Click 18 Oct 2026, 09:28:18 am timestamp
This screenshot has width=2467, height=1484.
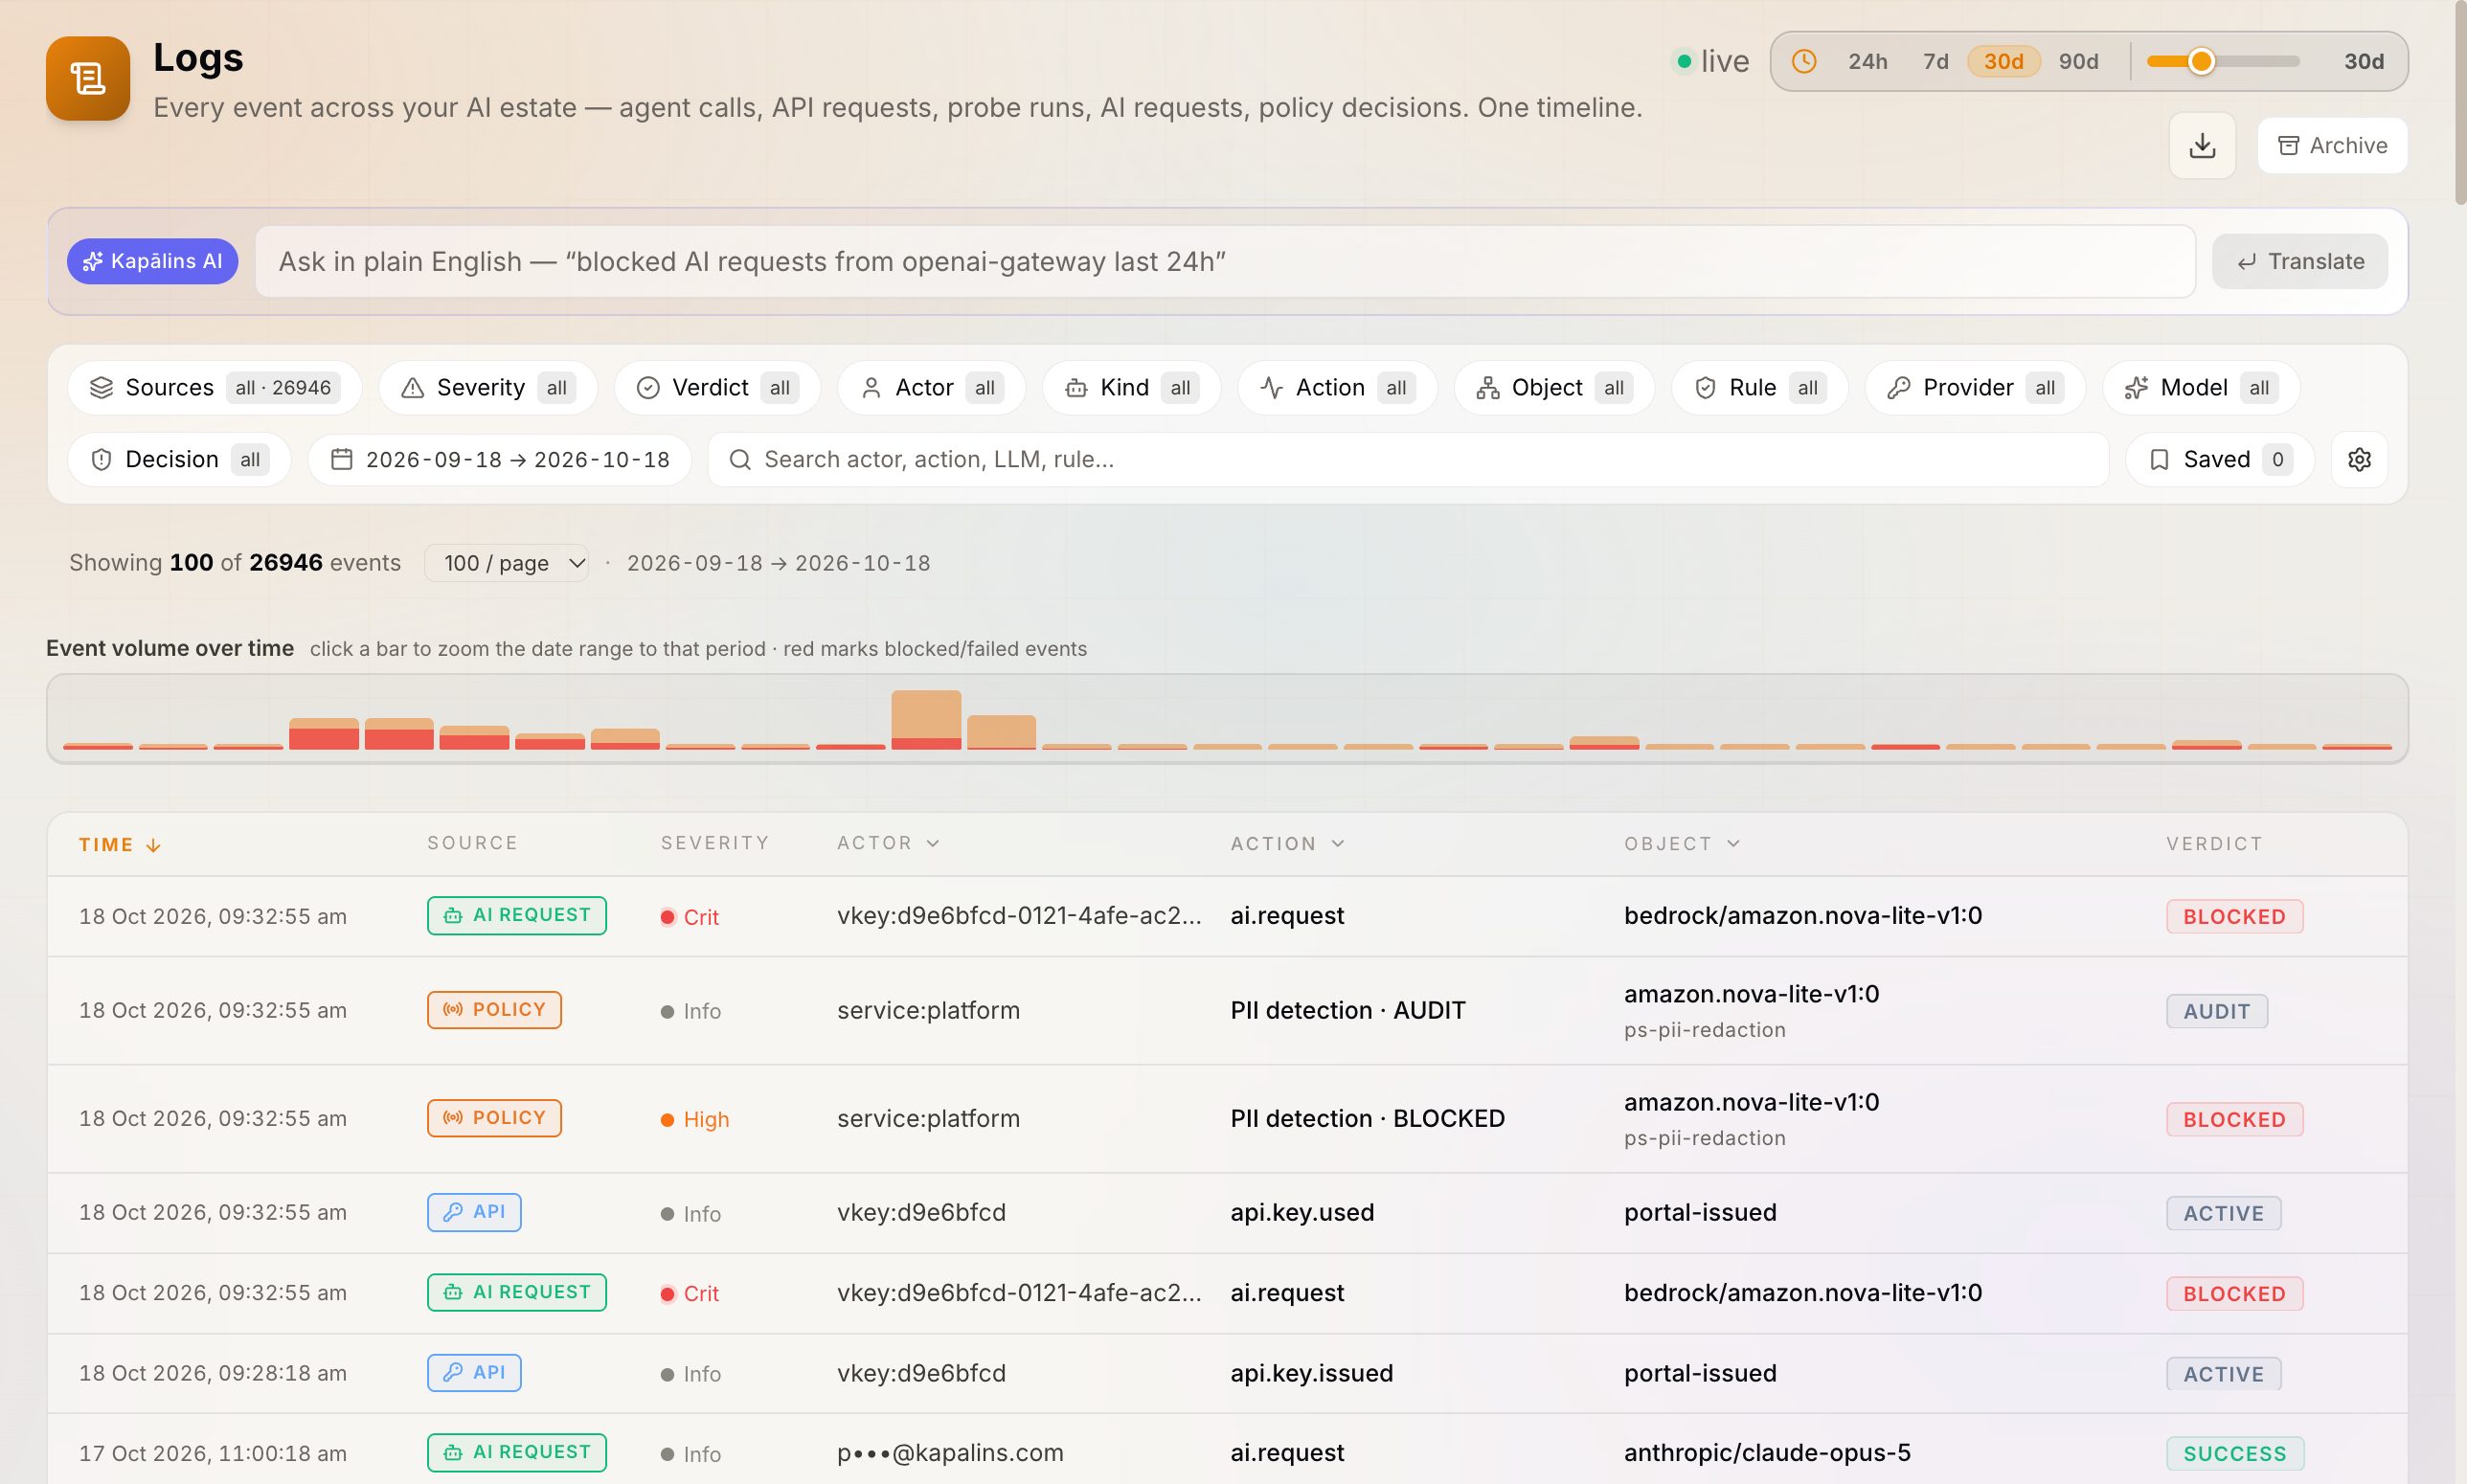(213, 1373)
